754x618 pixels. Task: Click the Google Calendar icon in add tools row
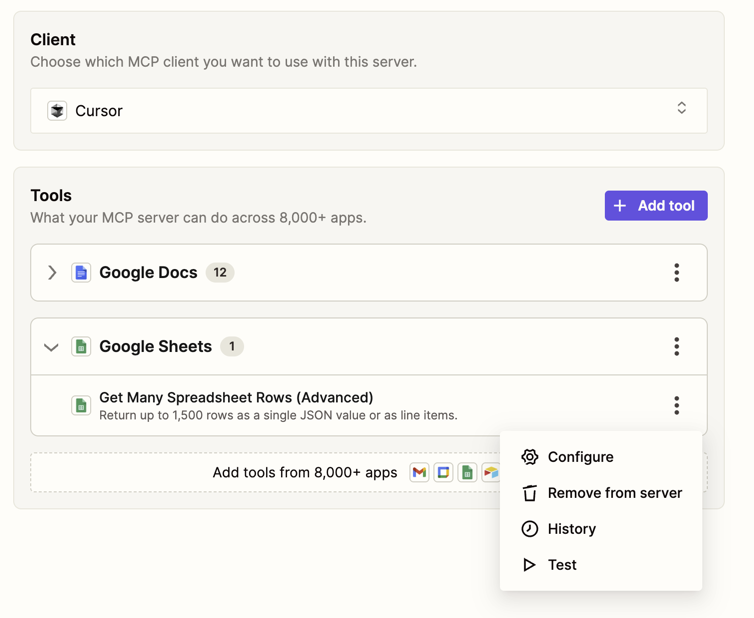pyautogui.click(x=443, y=473)
